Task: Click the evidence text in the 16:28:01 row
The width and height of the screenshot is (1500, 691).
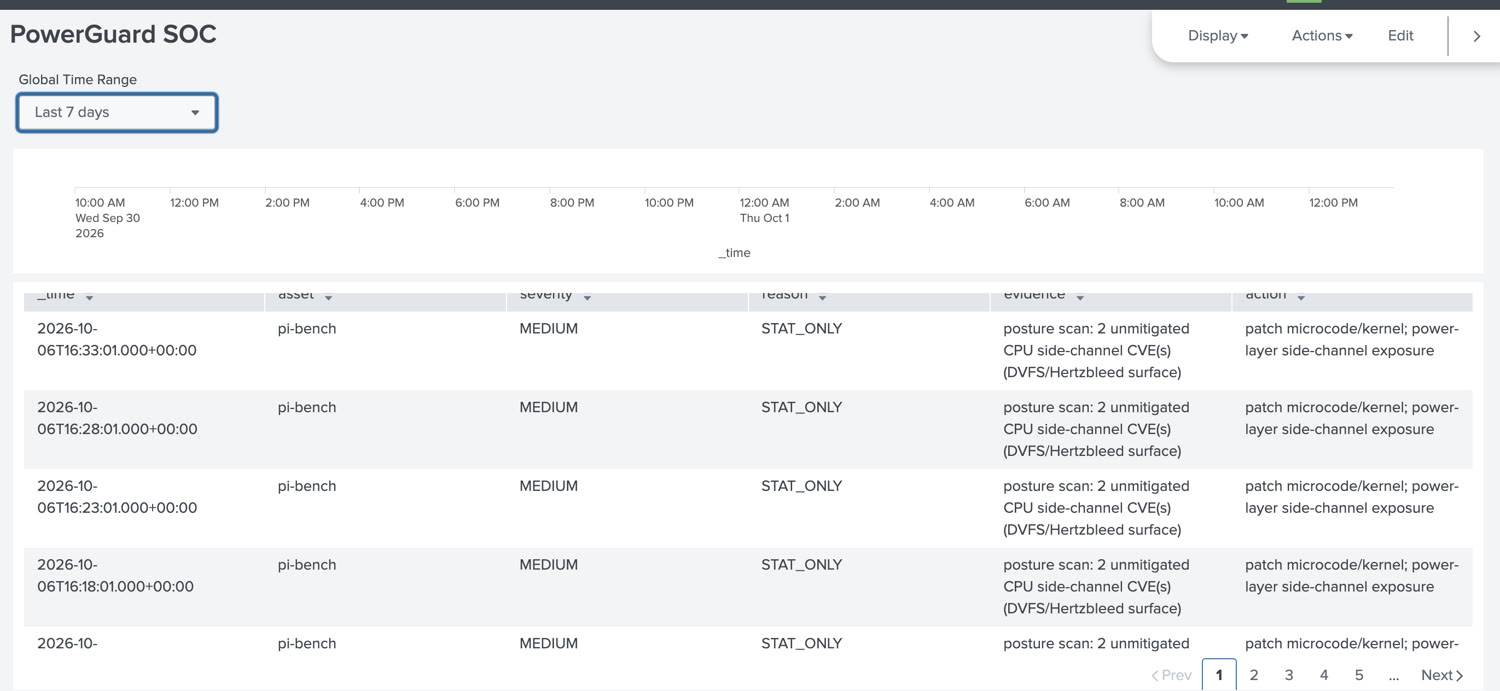Action: (1096, 429)
